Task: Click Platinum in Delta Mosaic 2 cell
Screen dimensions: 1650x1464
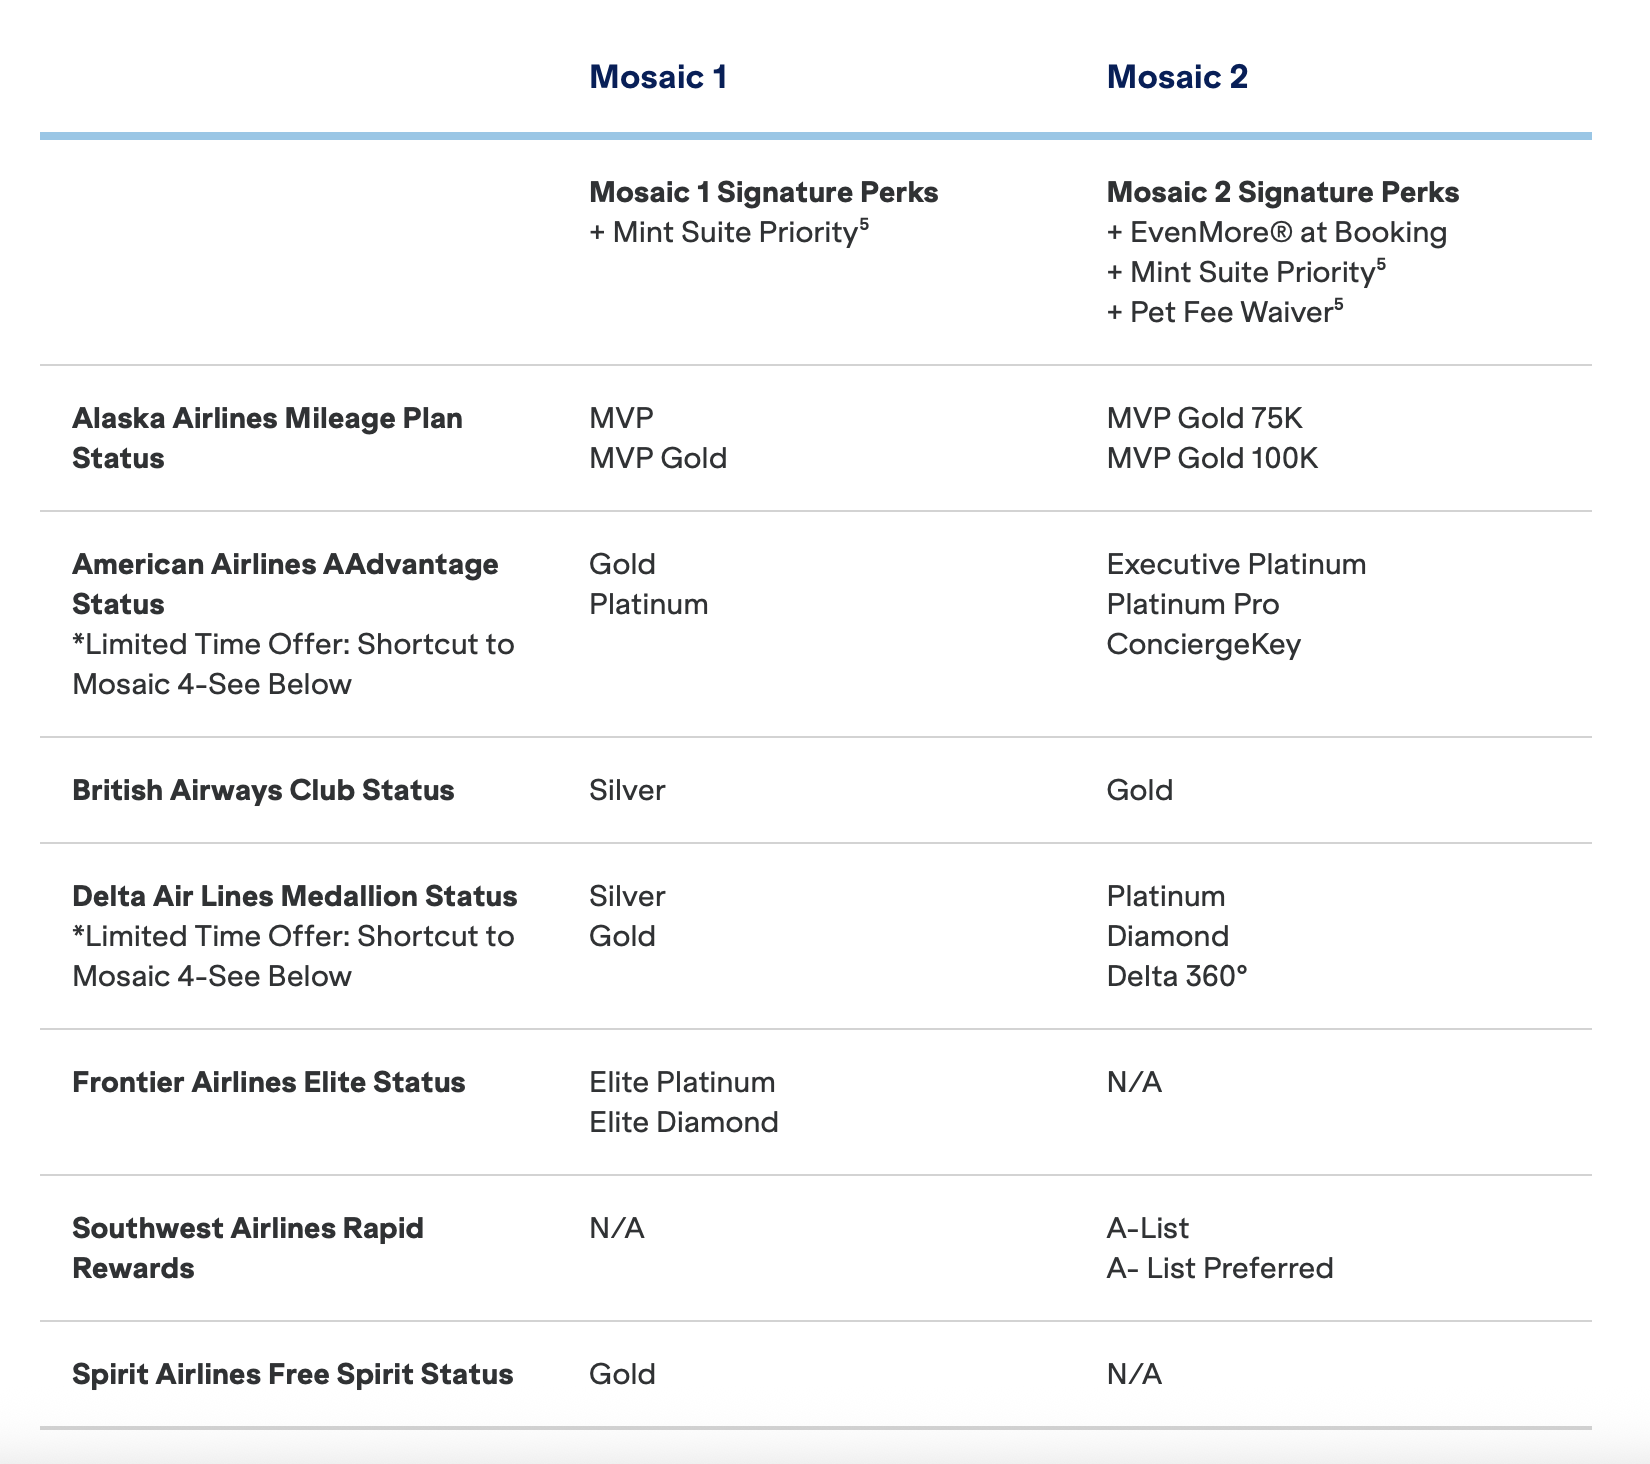Action: [x=1166, y=896]
